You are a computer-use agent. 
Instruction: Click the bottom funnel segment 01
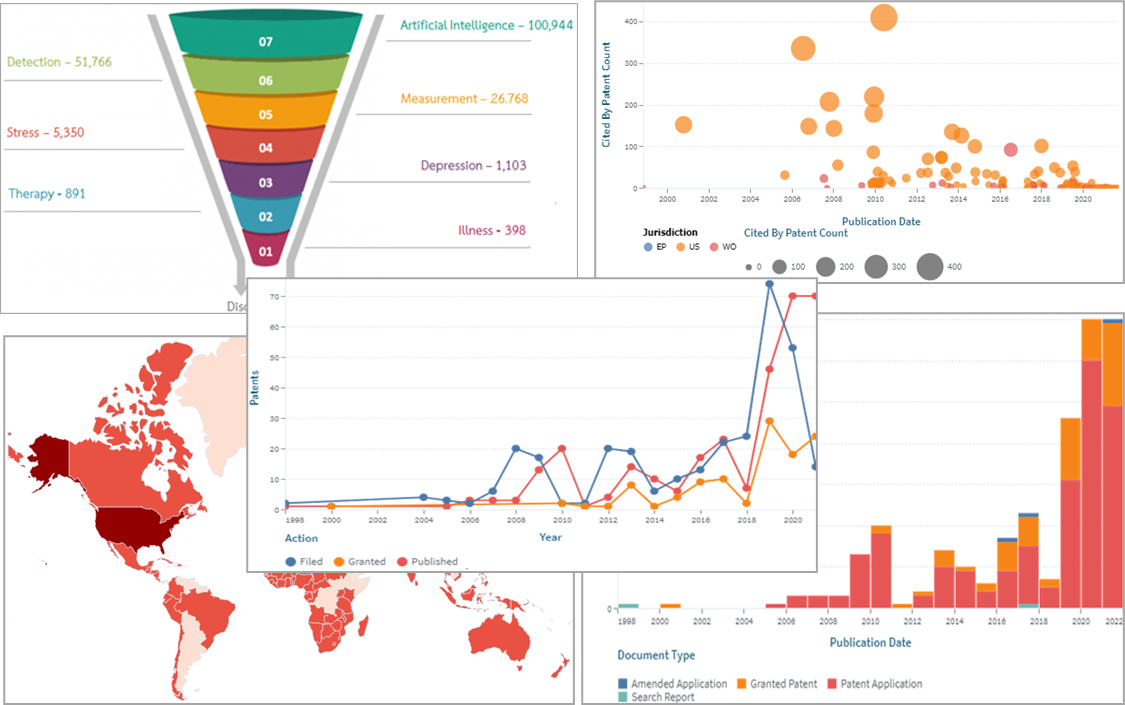[x=266, y=250]
